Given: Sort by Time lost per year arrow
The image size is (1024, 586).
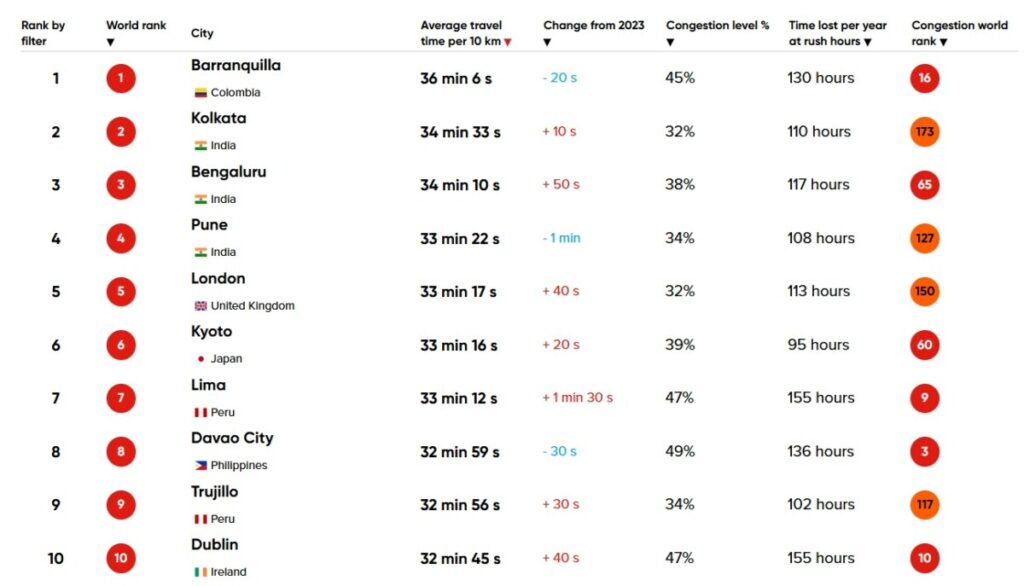Looking at the screenshot, I should coord(867,42).
